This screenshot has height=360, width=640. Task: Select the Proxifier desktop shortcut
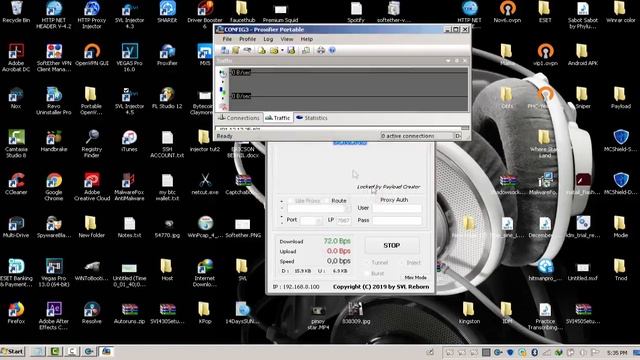167,55
